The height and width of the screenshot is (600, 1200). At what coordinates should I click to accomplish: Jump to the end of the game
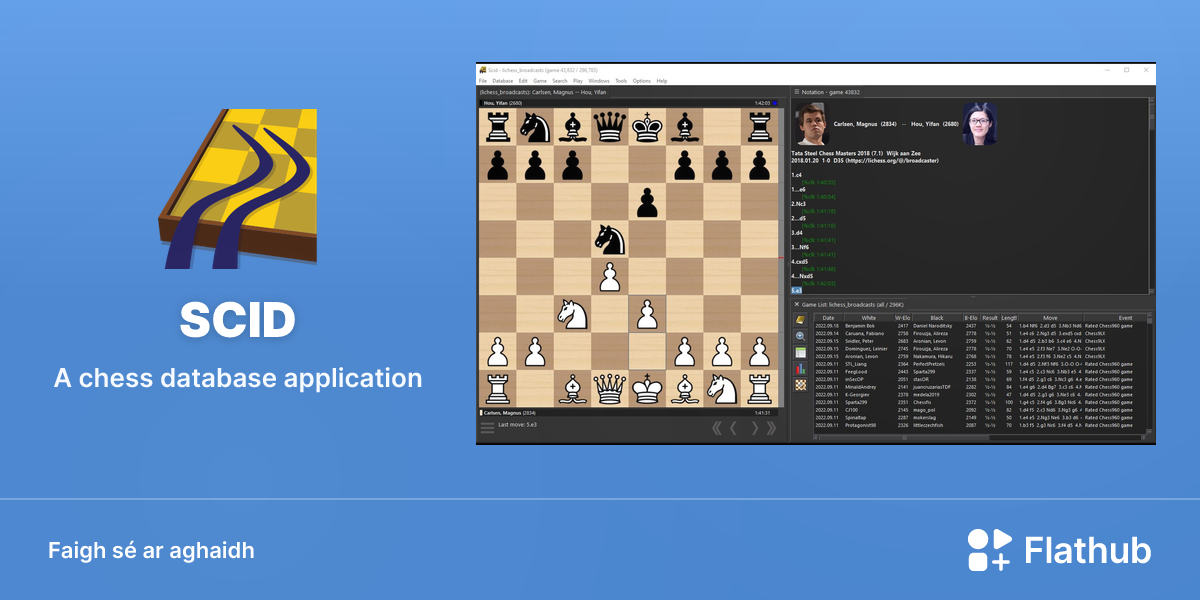[770, 428]
